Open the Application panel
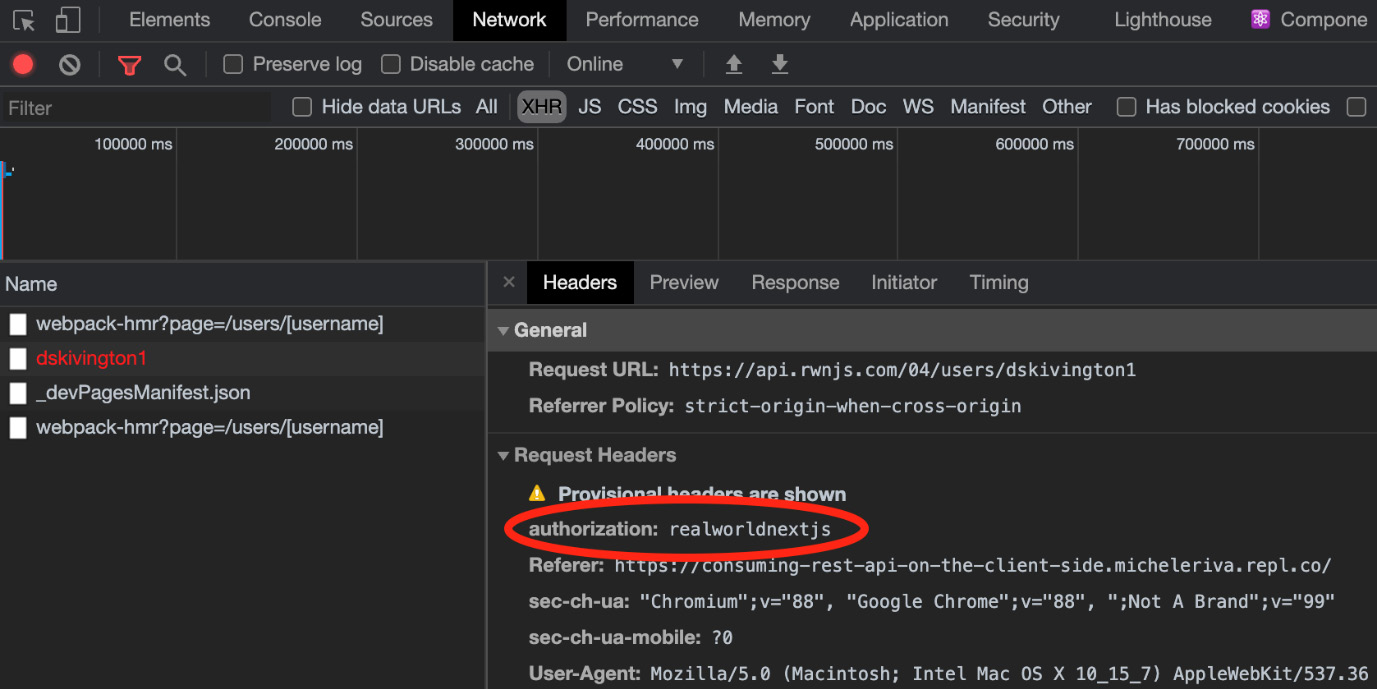The height and width of the screenshot is (689, 1377). pyautogui.click(x=898, y=19)
